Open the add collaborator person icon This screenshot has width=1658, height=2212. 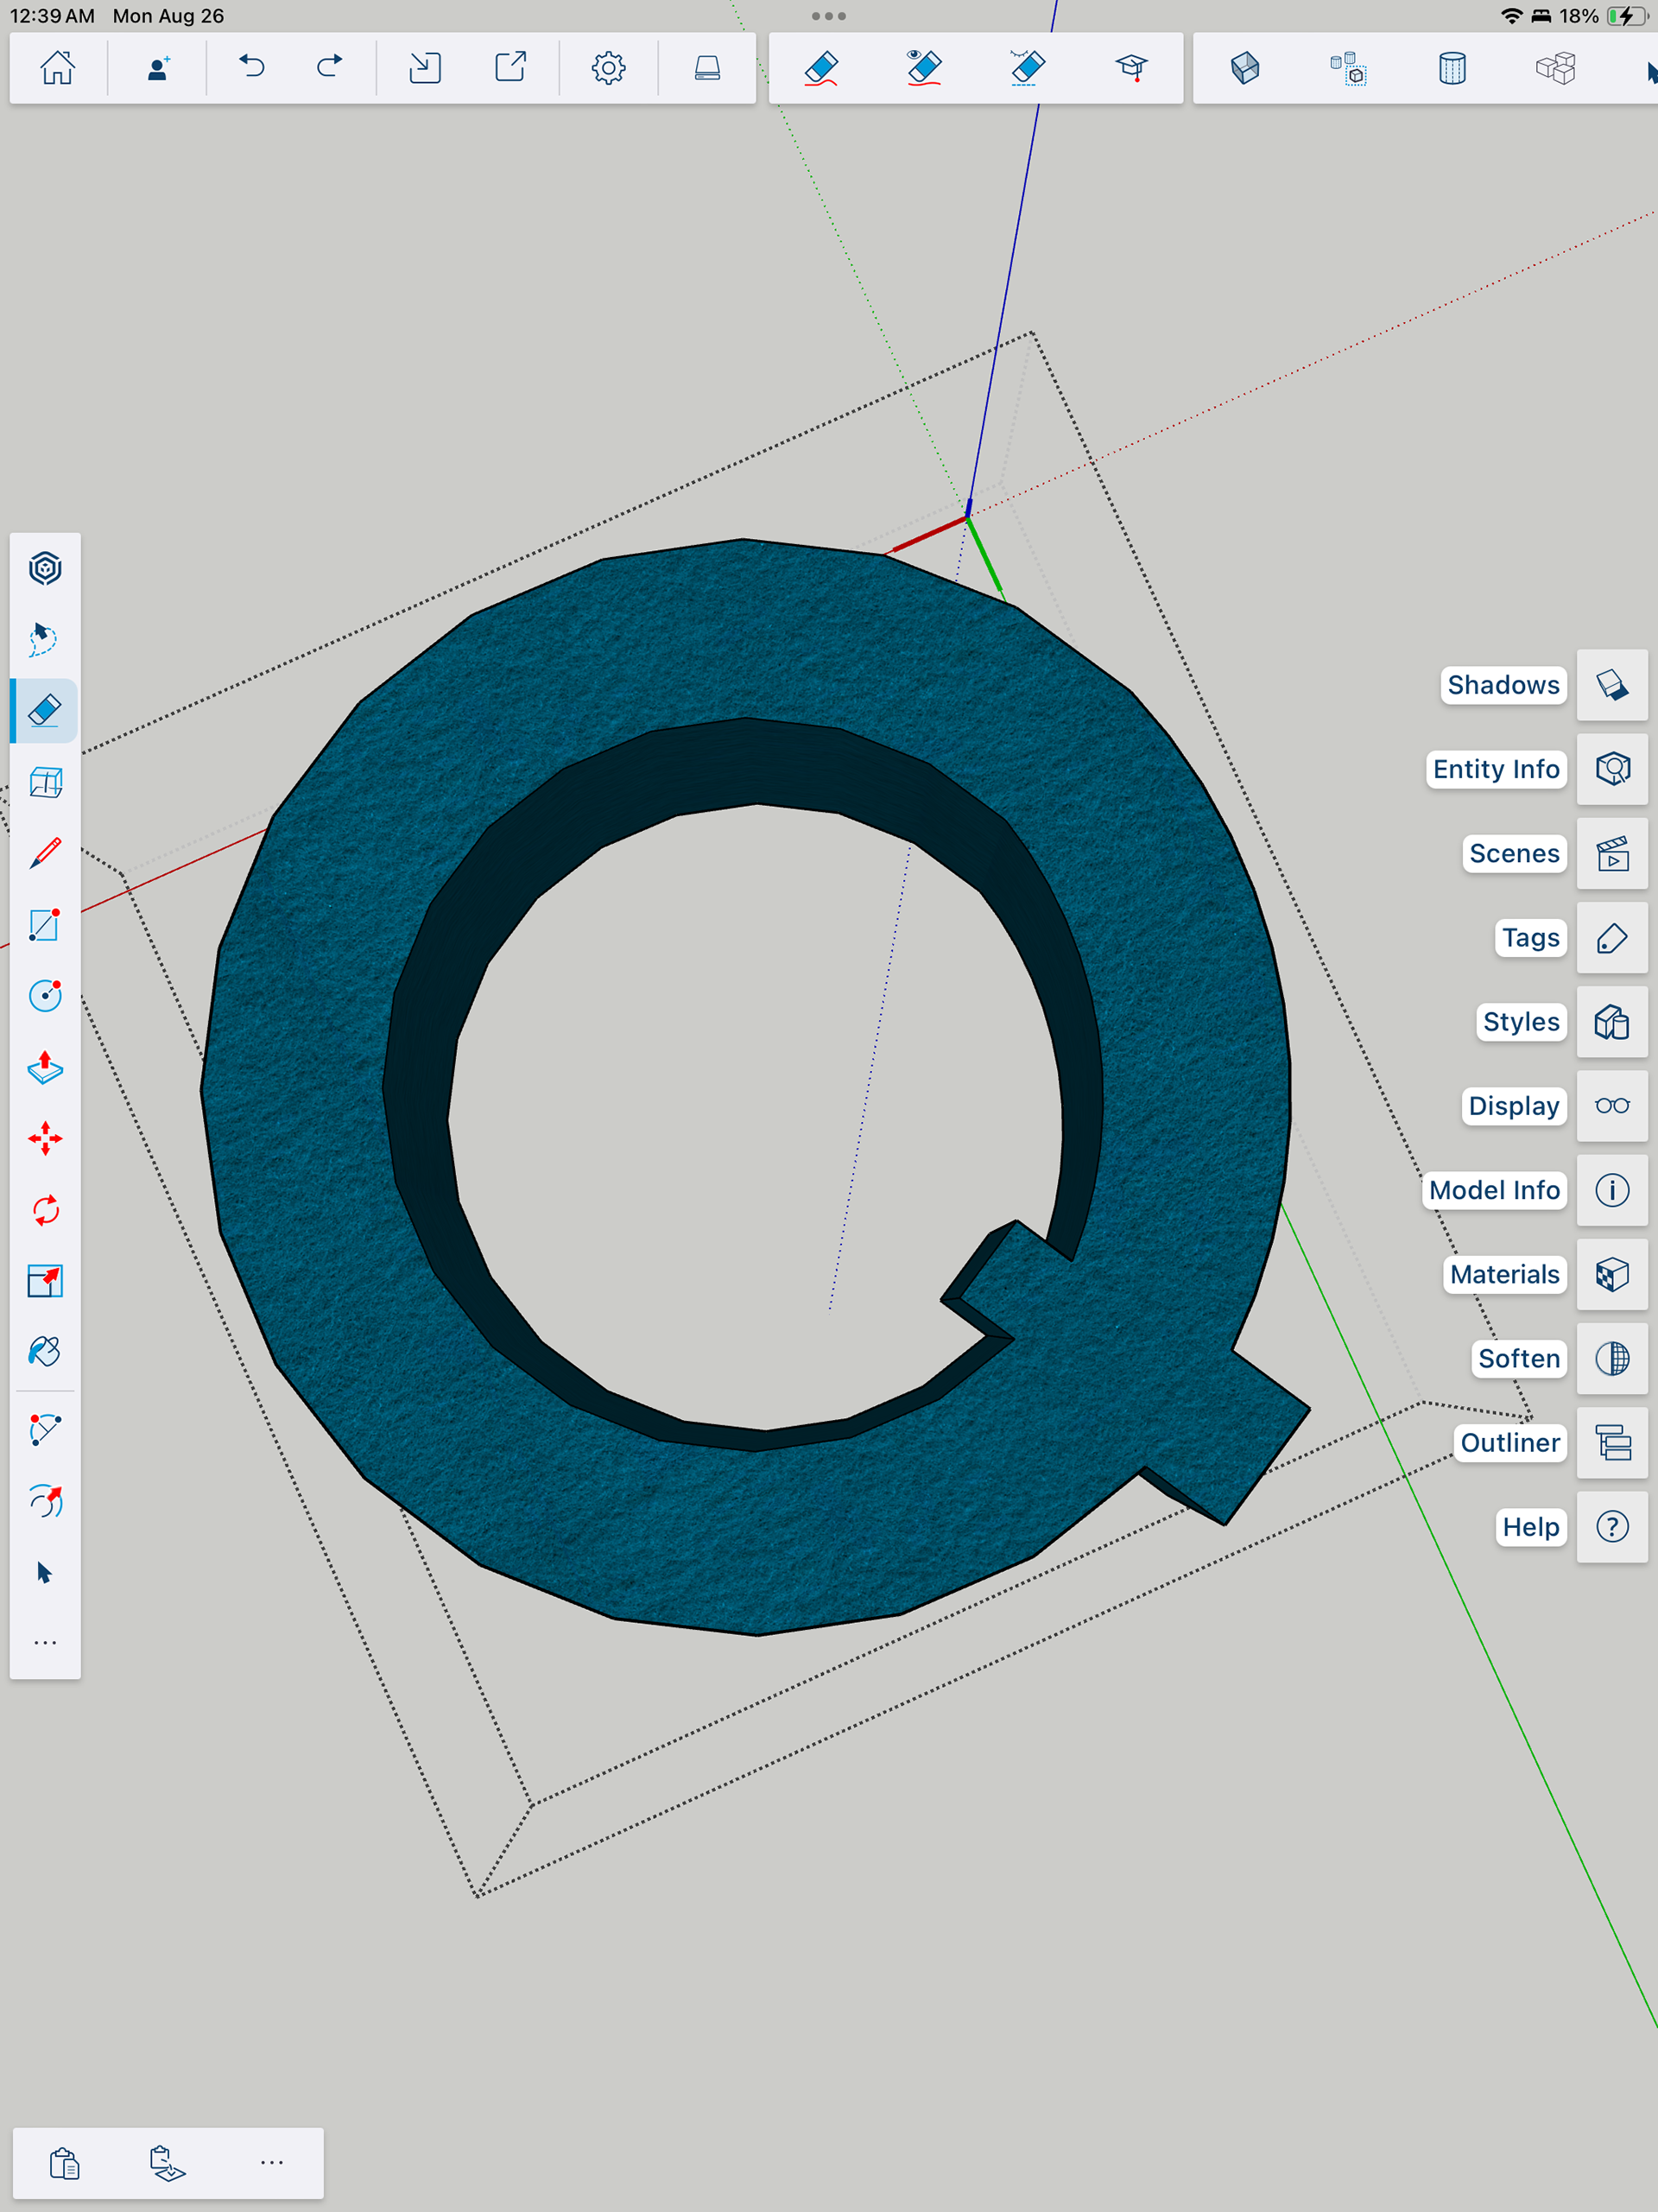click(x=157, y=68)
